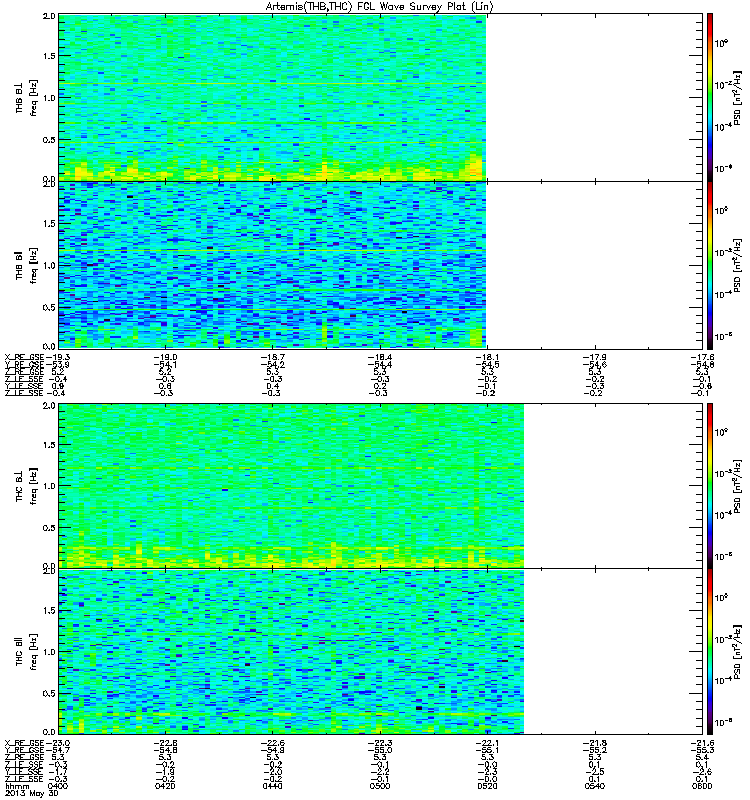Click the 0600 time tick label
Image resolution: width=750 pixels, height=800 pixels.
pos(702,786)
